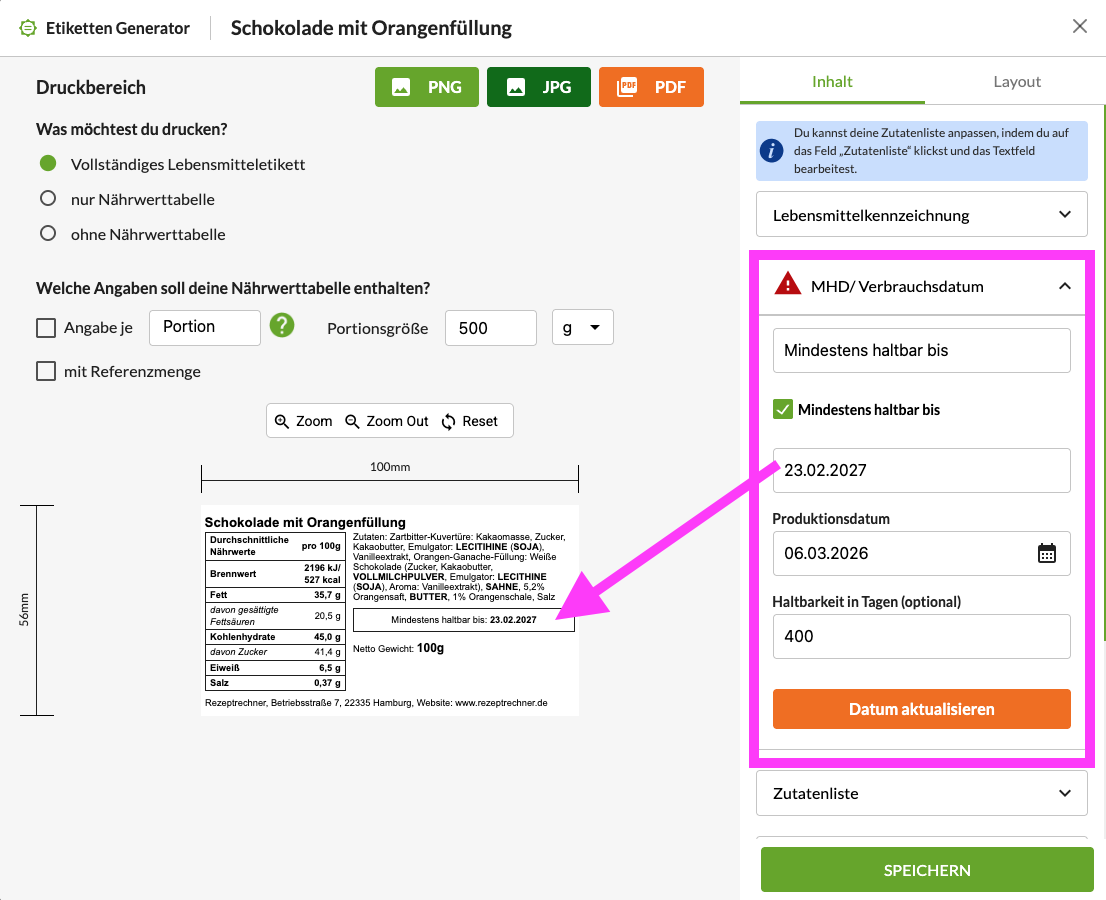Select the Zoom Out magnifier icon
Screen dimensions: 1106x900
point(350,421)
